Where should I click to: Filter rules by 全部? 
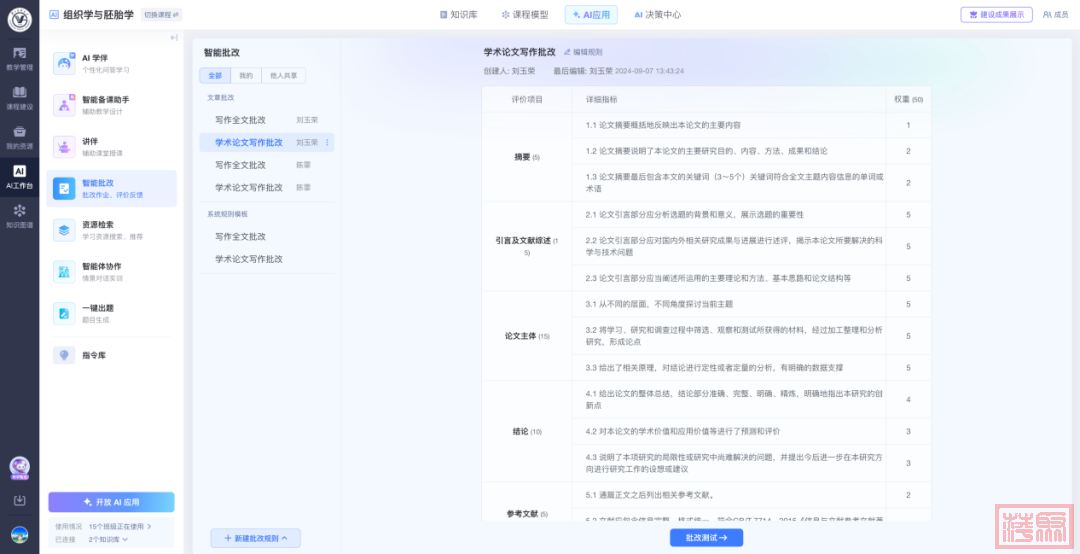tap(215, 76)
